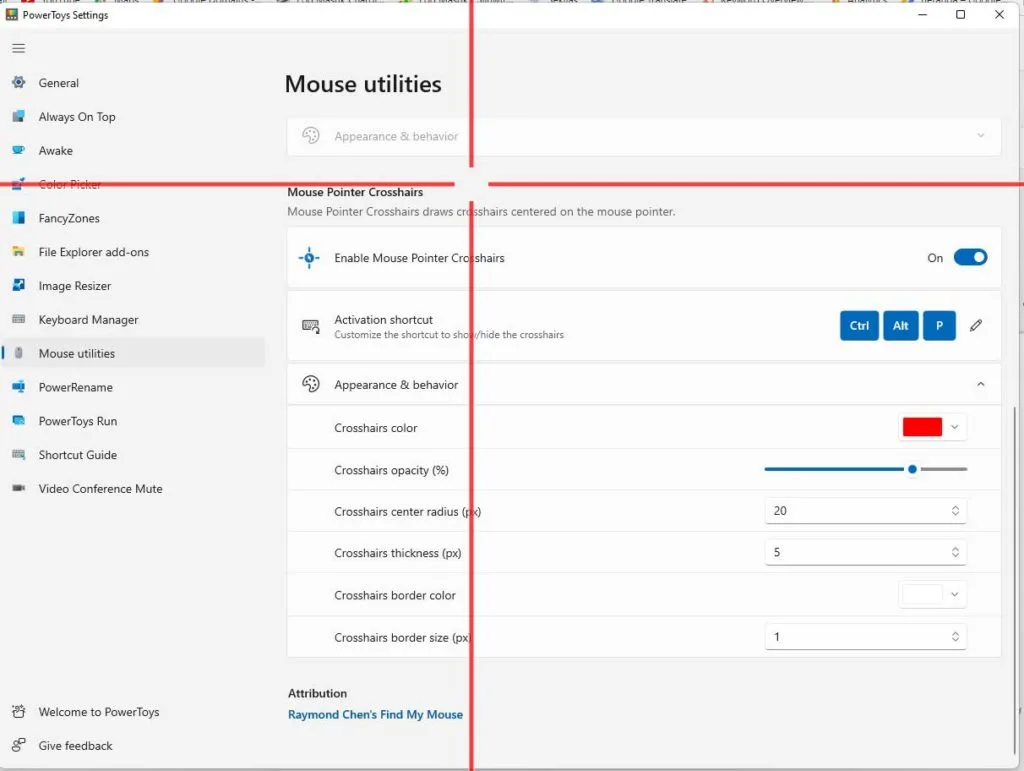Navigate to FancyZones settings
1024x771 pixels.
[x=133, y=218]
